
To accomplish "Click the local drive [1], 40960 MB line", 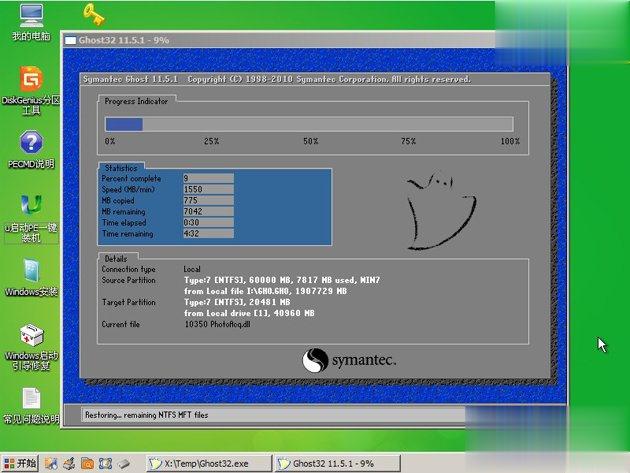I will (x=249, y=313).
